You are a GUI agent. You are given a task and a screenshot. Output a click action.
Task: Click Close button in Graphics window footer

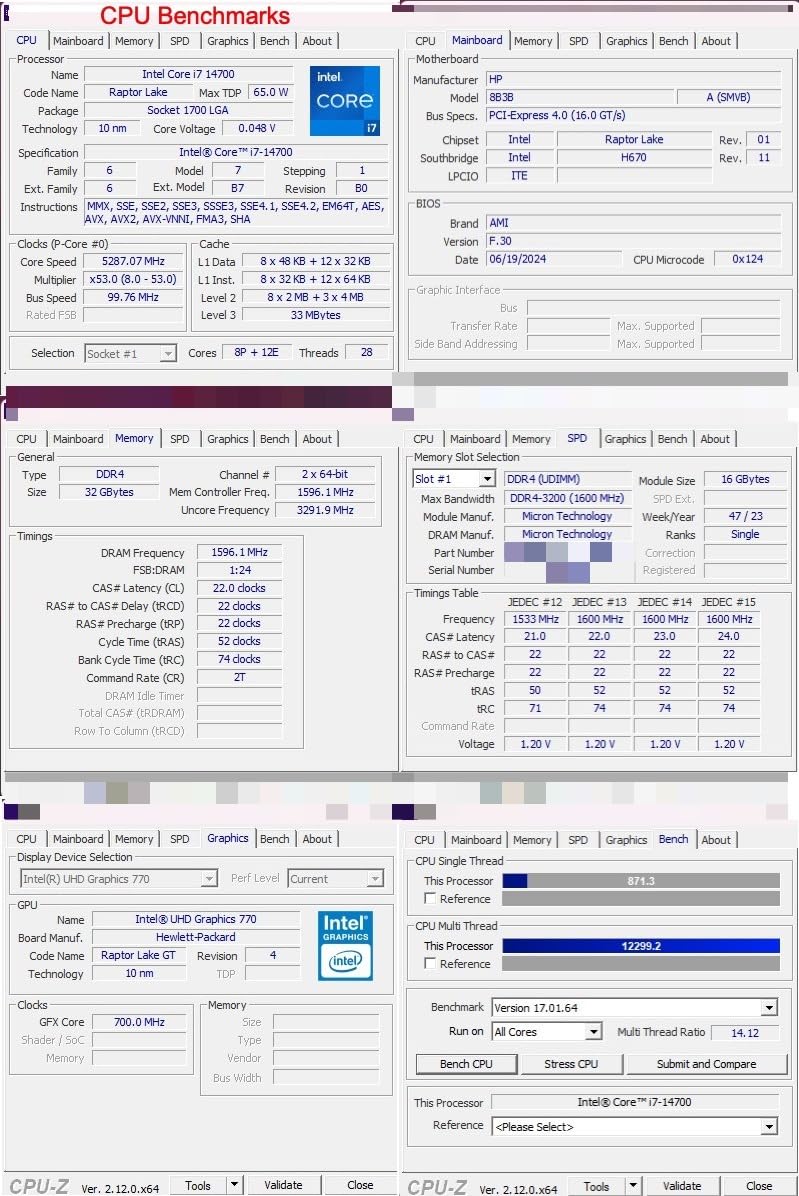[x=360, y=1185]
